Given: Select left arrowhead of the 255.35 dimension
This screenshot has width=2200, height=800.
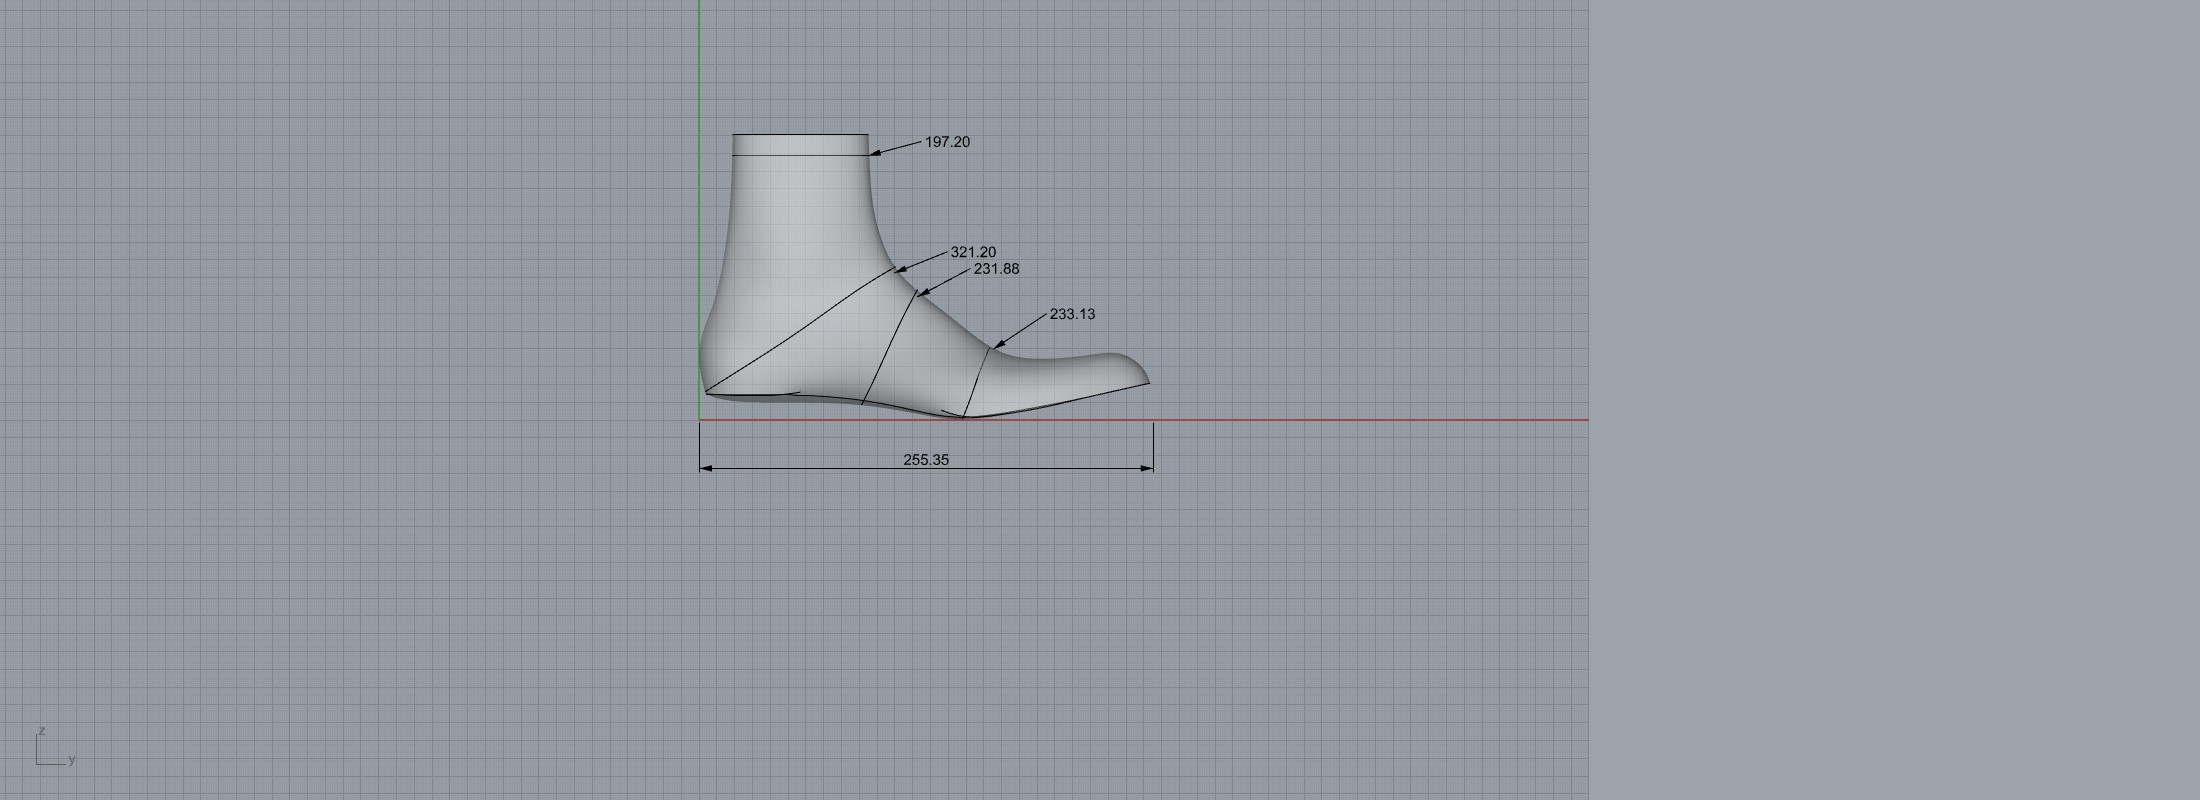Looking at the screenshot, I should tap(705, 468).
